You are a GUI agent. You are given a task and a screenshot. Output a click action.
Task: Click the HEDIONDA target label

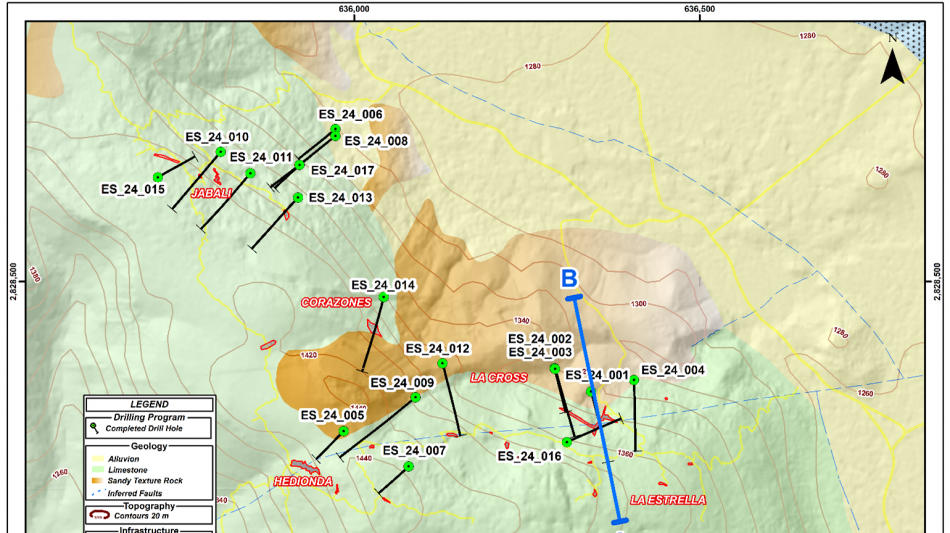pyautogui.click(x=303, y=482)
